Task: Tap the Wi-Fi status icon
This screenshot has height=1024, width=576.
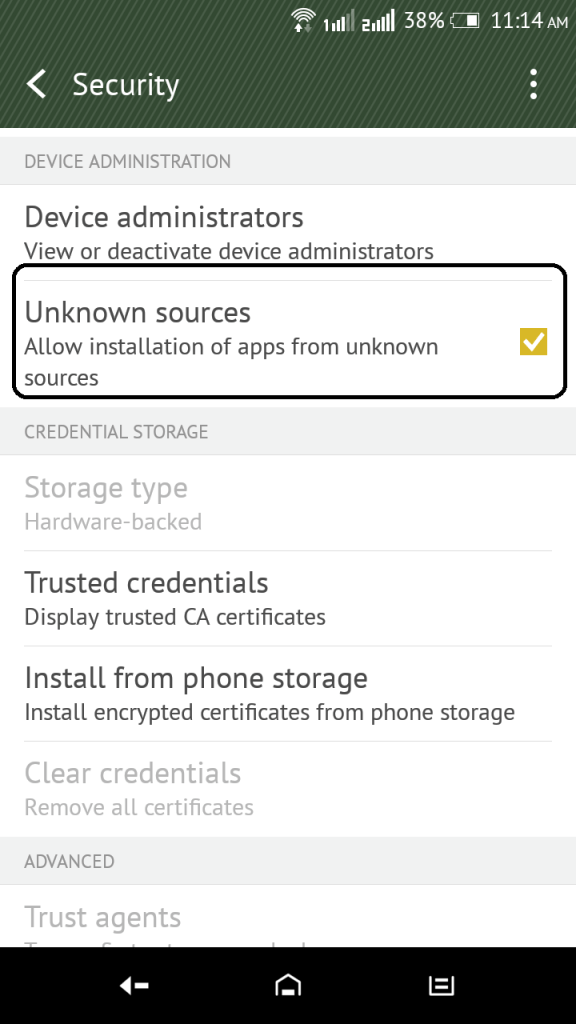Action: (303, 20)
